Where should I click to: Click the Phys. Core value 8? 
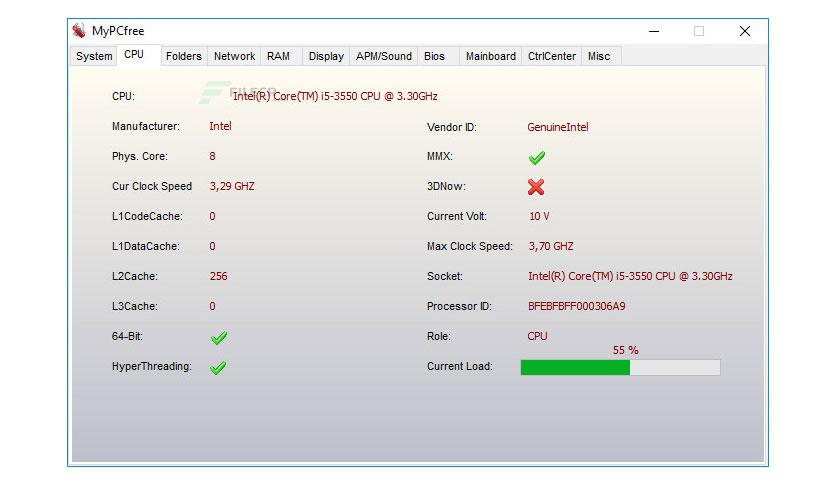pos(212,156)
